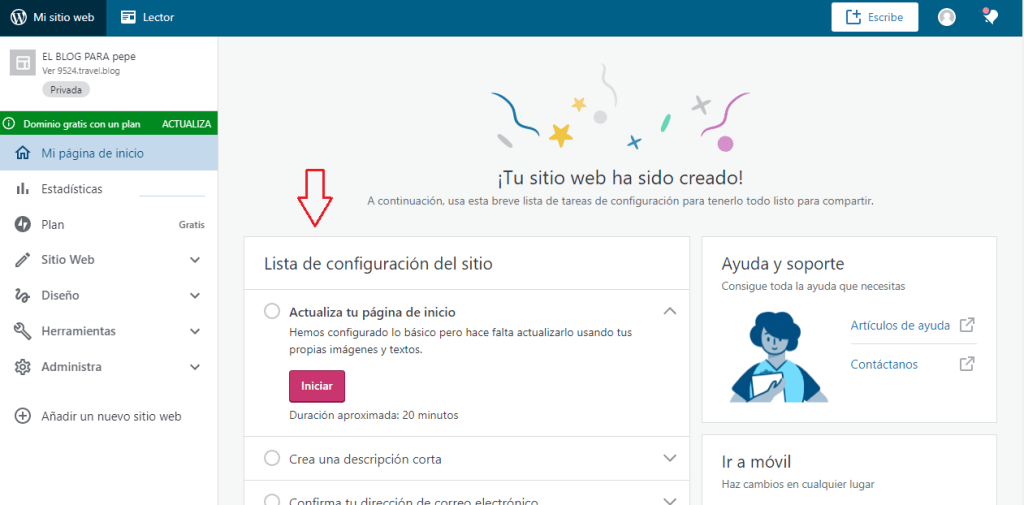Mark Crea una descripción corta as done

(x=272, y=458)
